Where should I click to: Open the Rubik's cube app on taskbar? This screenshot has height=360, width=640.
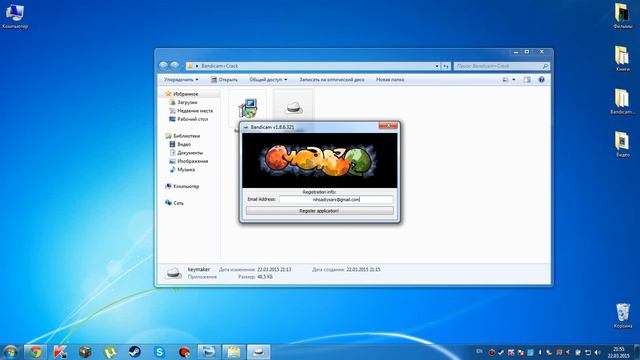pos(85,352)
